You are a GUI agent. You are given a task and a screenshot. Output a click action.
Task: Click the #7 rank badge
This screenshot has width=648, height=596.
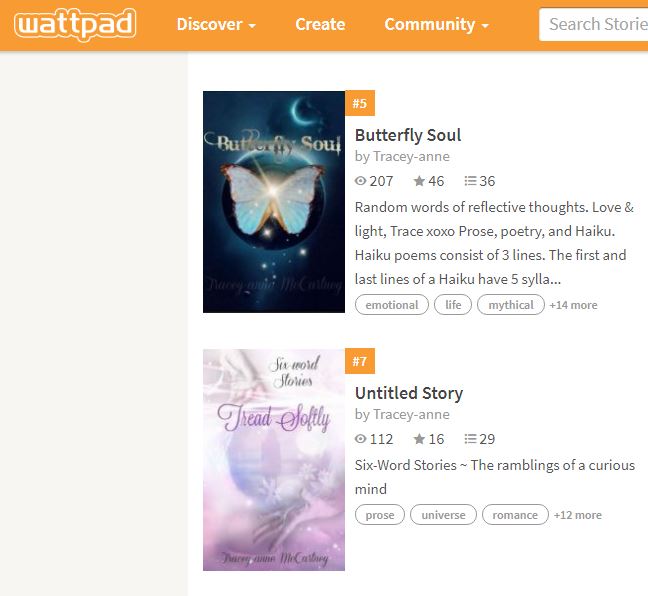[360, 361]
